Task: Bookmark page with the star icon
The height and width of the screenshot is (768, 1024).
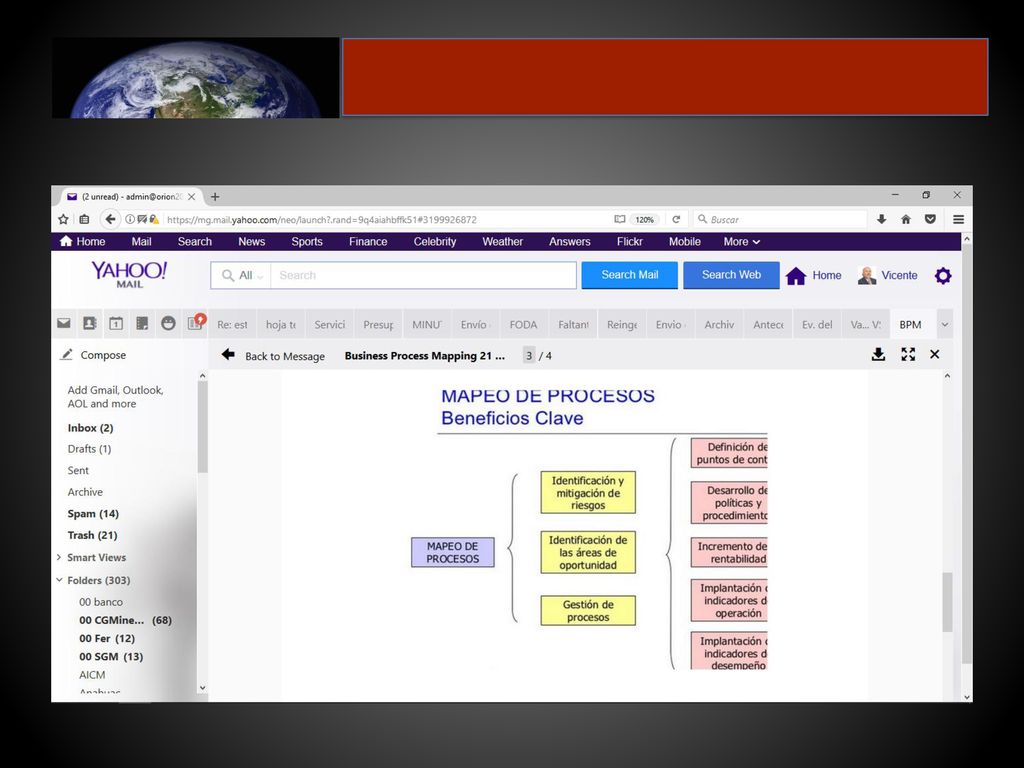Action: click(63, 219)
